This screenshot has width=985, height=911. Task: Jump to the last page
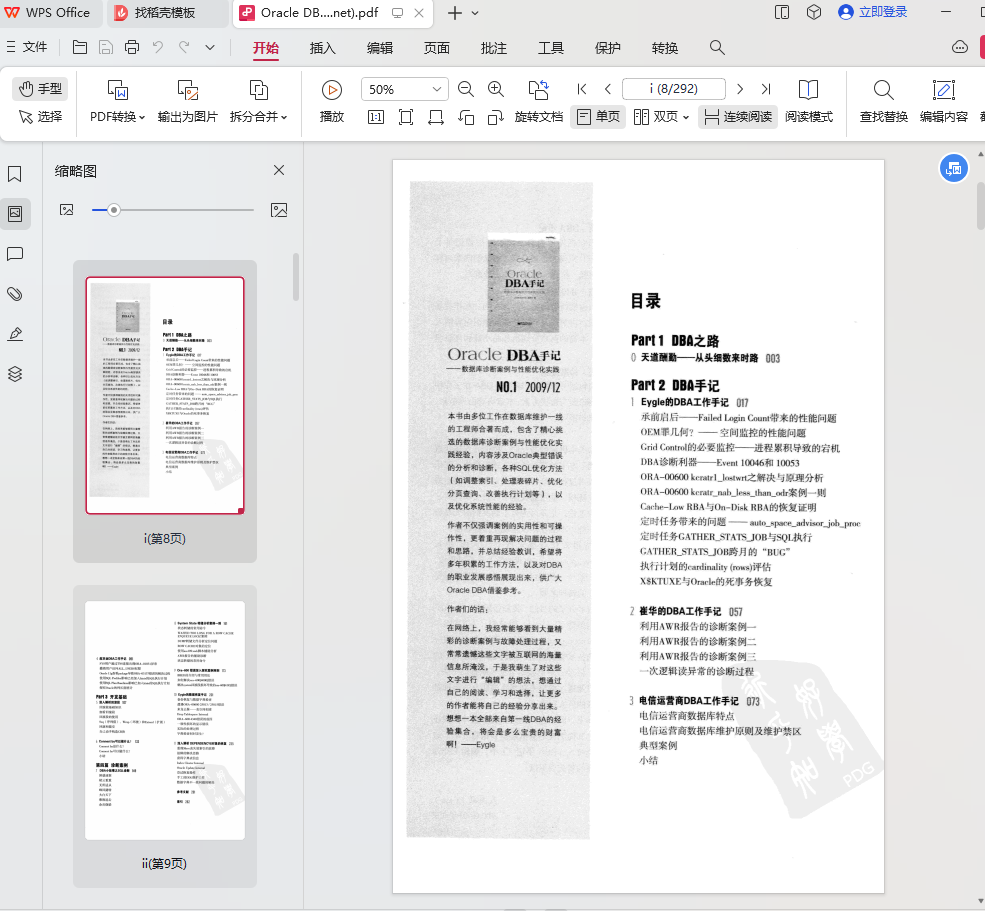(x=766, y=89)
